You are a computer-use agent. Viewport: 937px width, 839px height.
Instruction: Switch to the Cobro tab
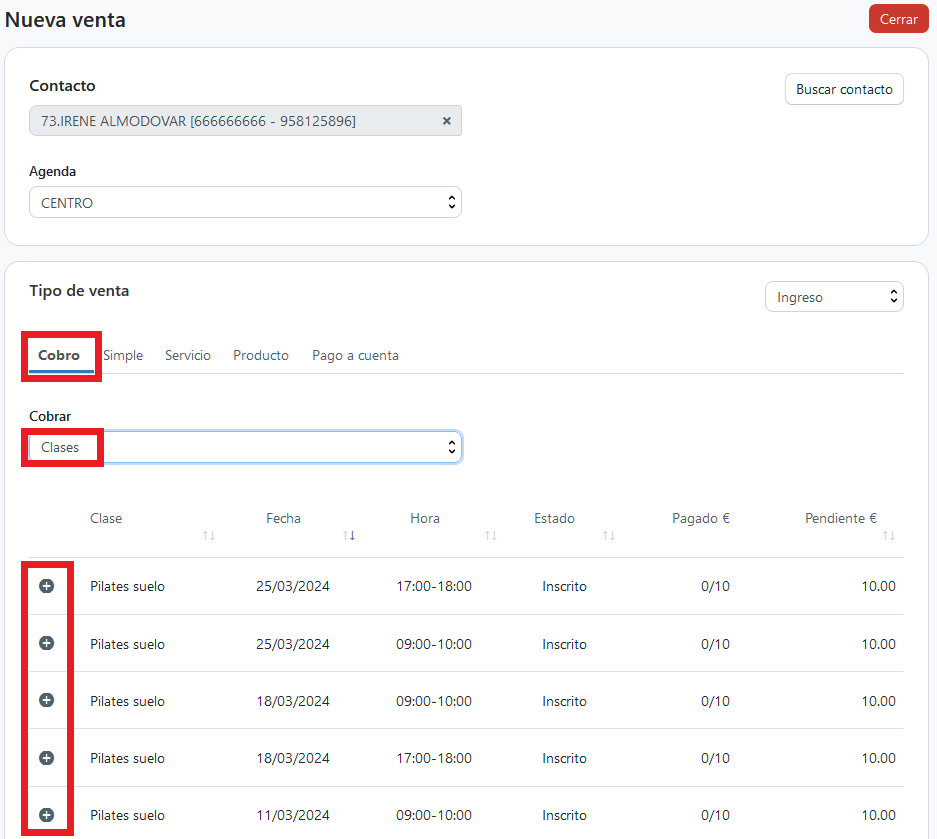pos(59,356)
